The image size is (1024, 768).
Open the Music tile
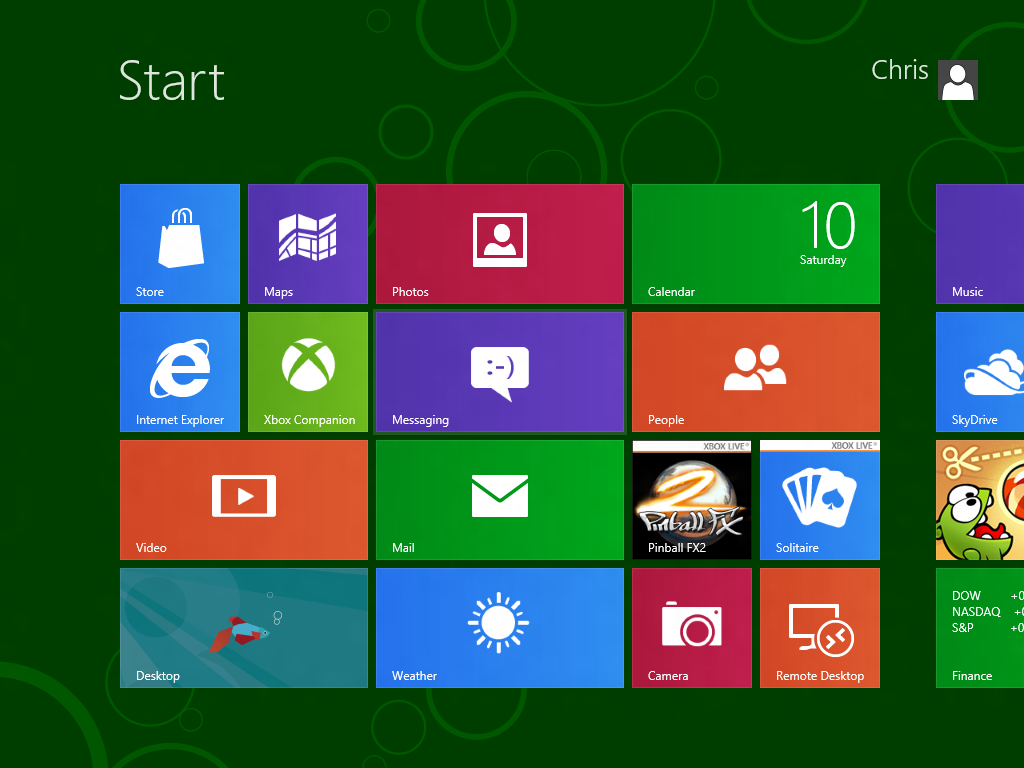(980, 243)
